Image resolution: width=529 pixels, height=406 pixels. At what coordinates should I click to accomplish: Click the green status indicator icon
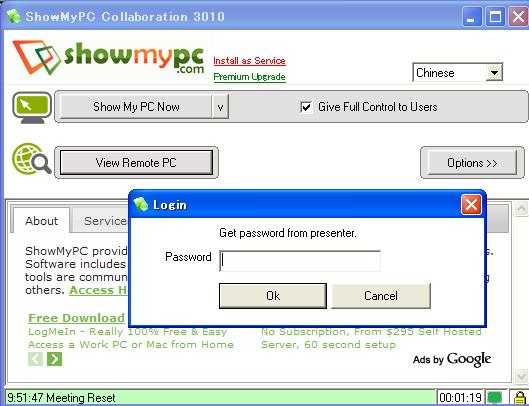coord(495,397)
